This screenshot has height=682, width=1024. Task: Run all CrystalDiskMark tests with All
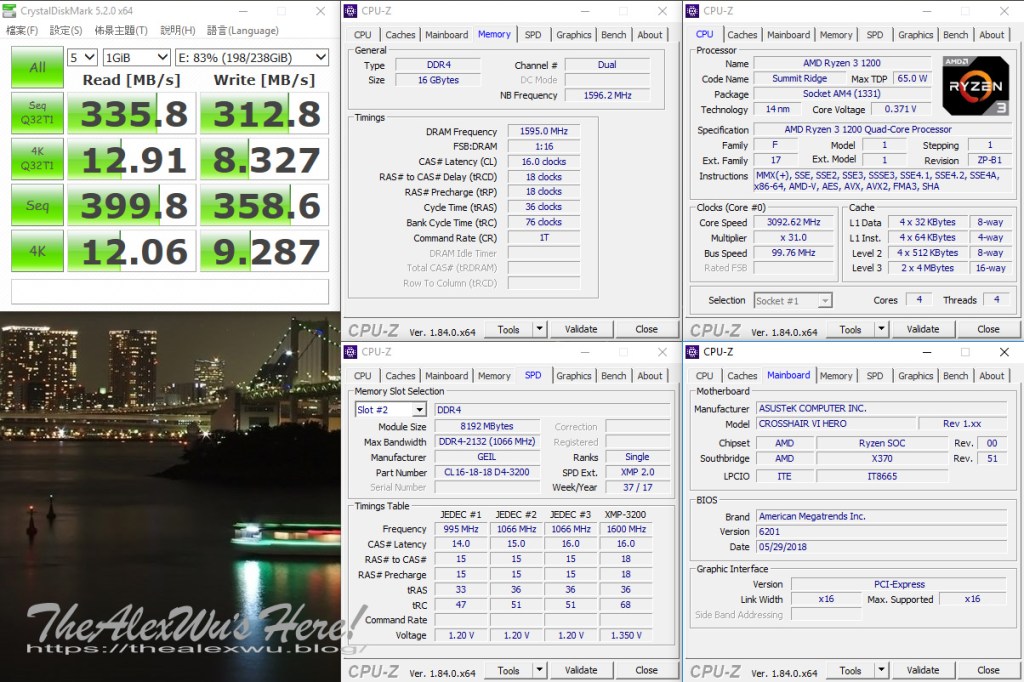coord(37,68)
